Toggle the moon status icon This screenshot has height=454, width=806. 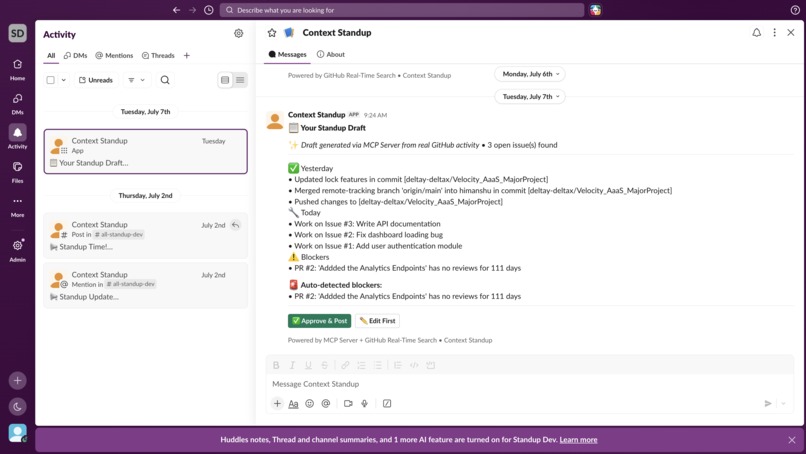pos(17,407)
